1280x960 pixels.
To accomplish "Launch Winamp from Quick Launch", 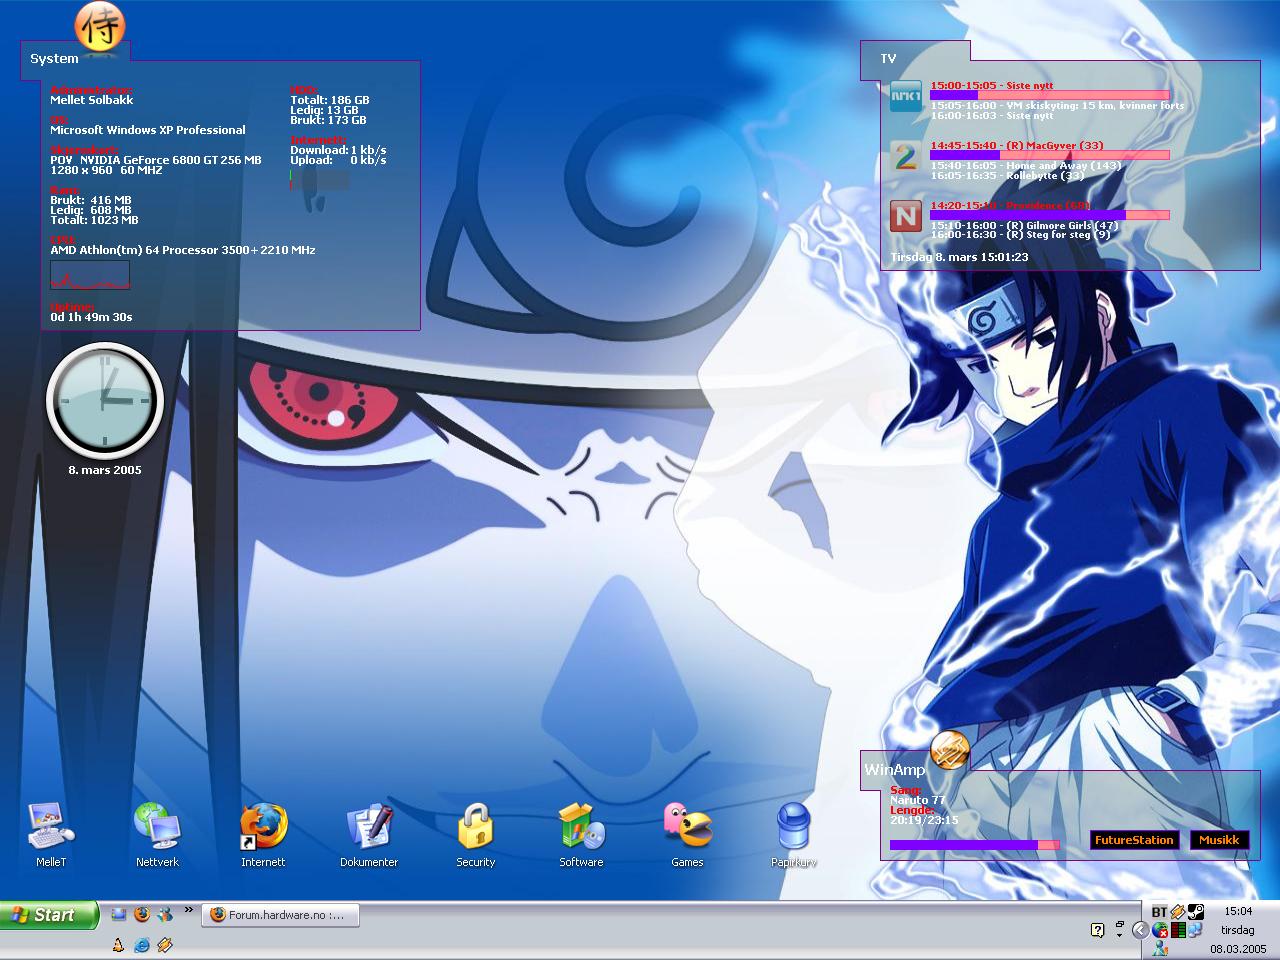I will 165,945.
